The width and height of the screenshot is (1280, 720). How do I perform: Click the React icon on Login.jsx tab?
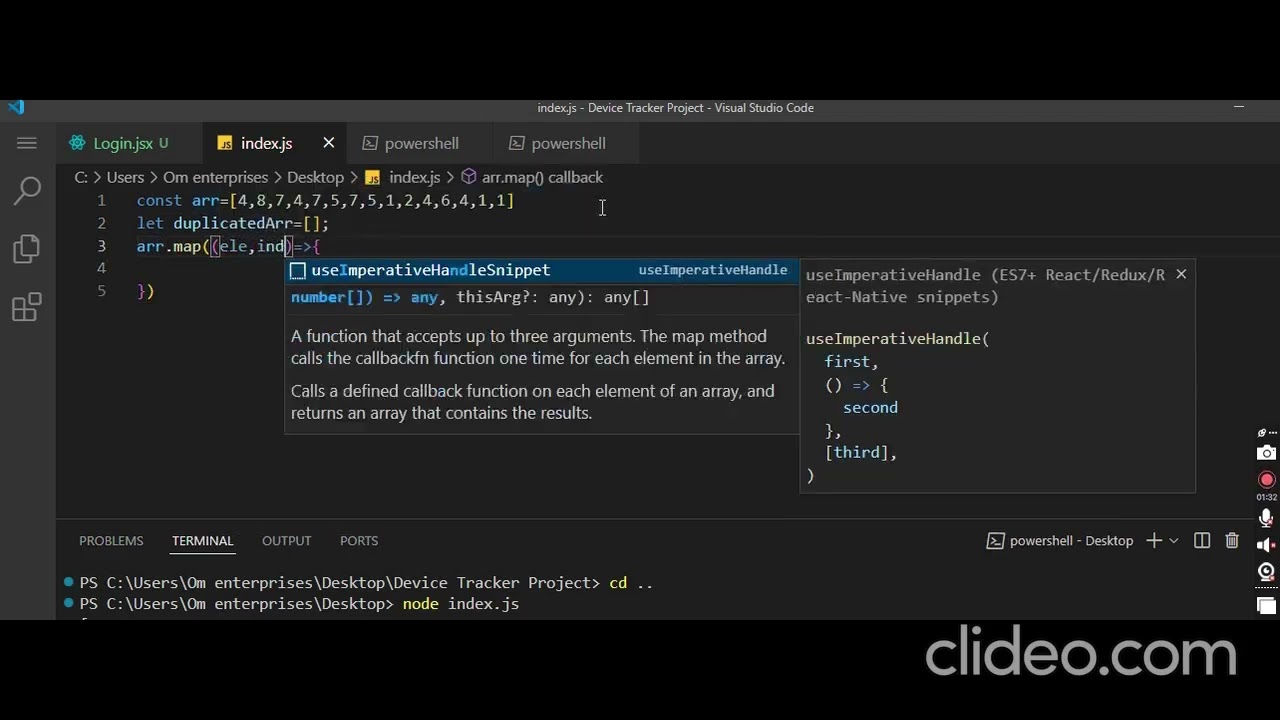77,143
